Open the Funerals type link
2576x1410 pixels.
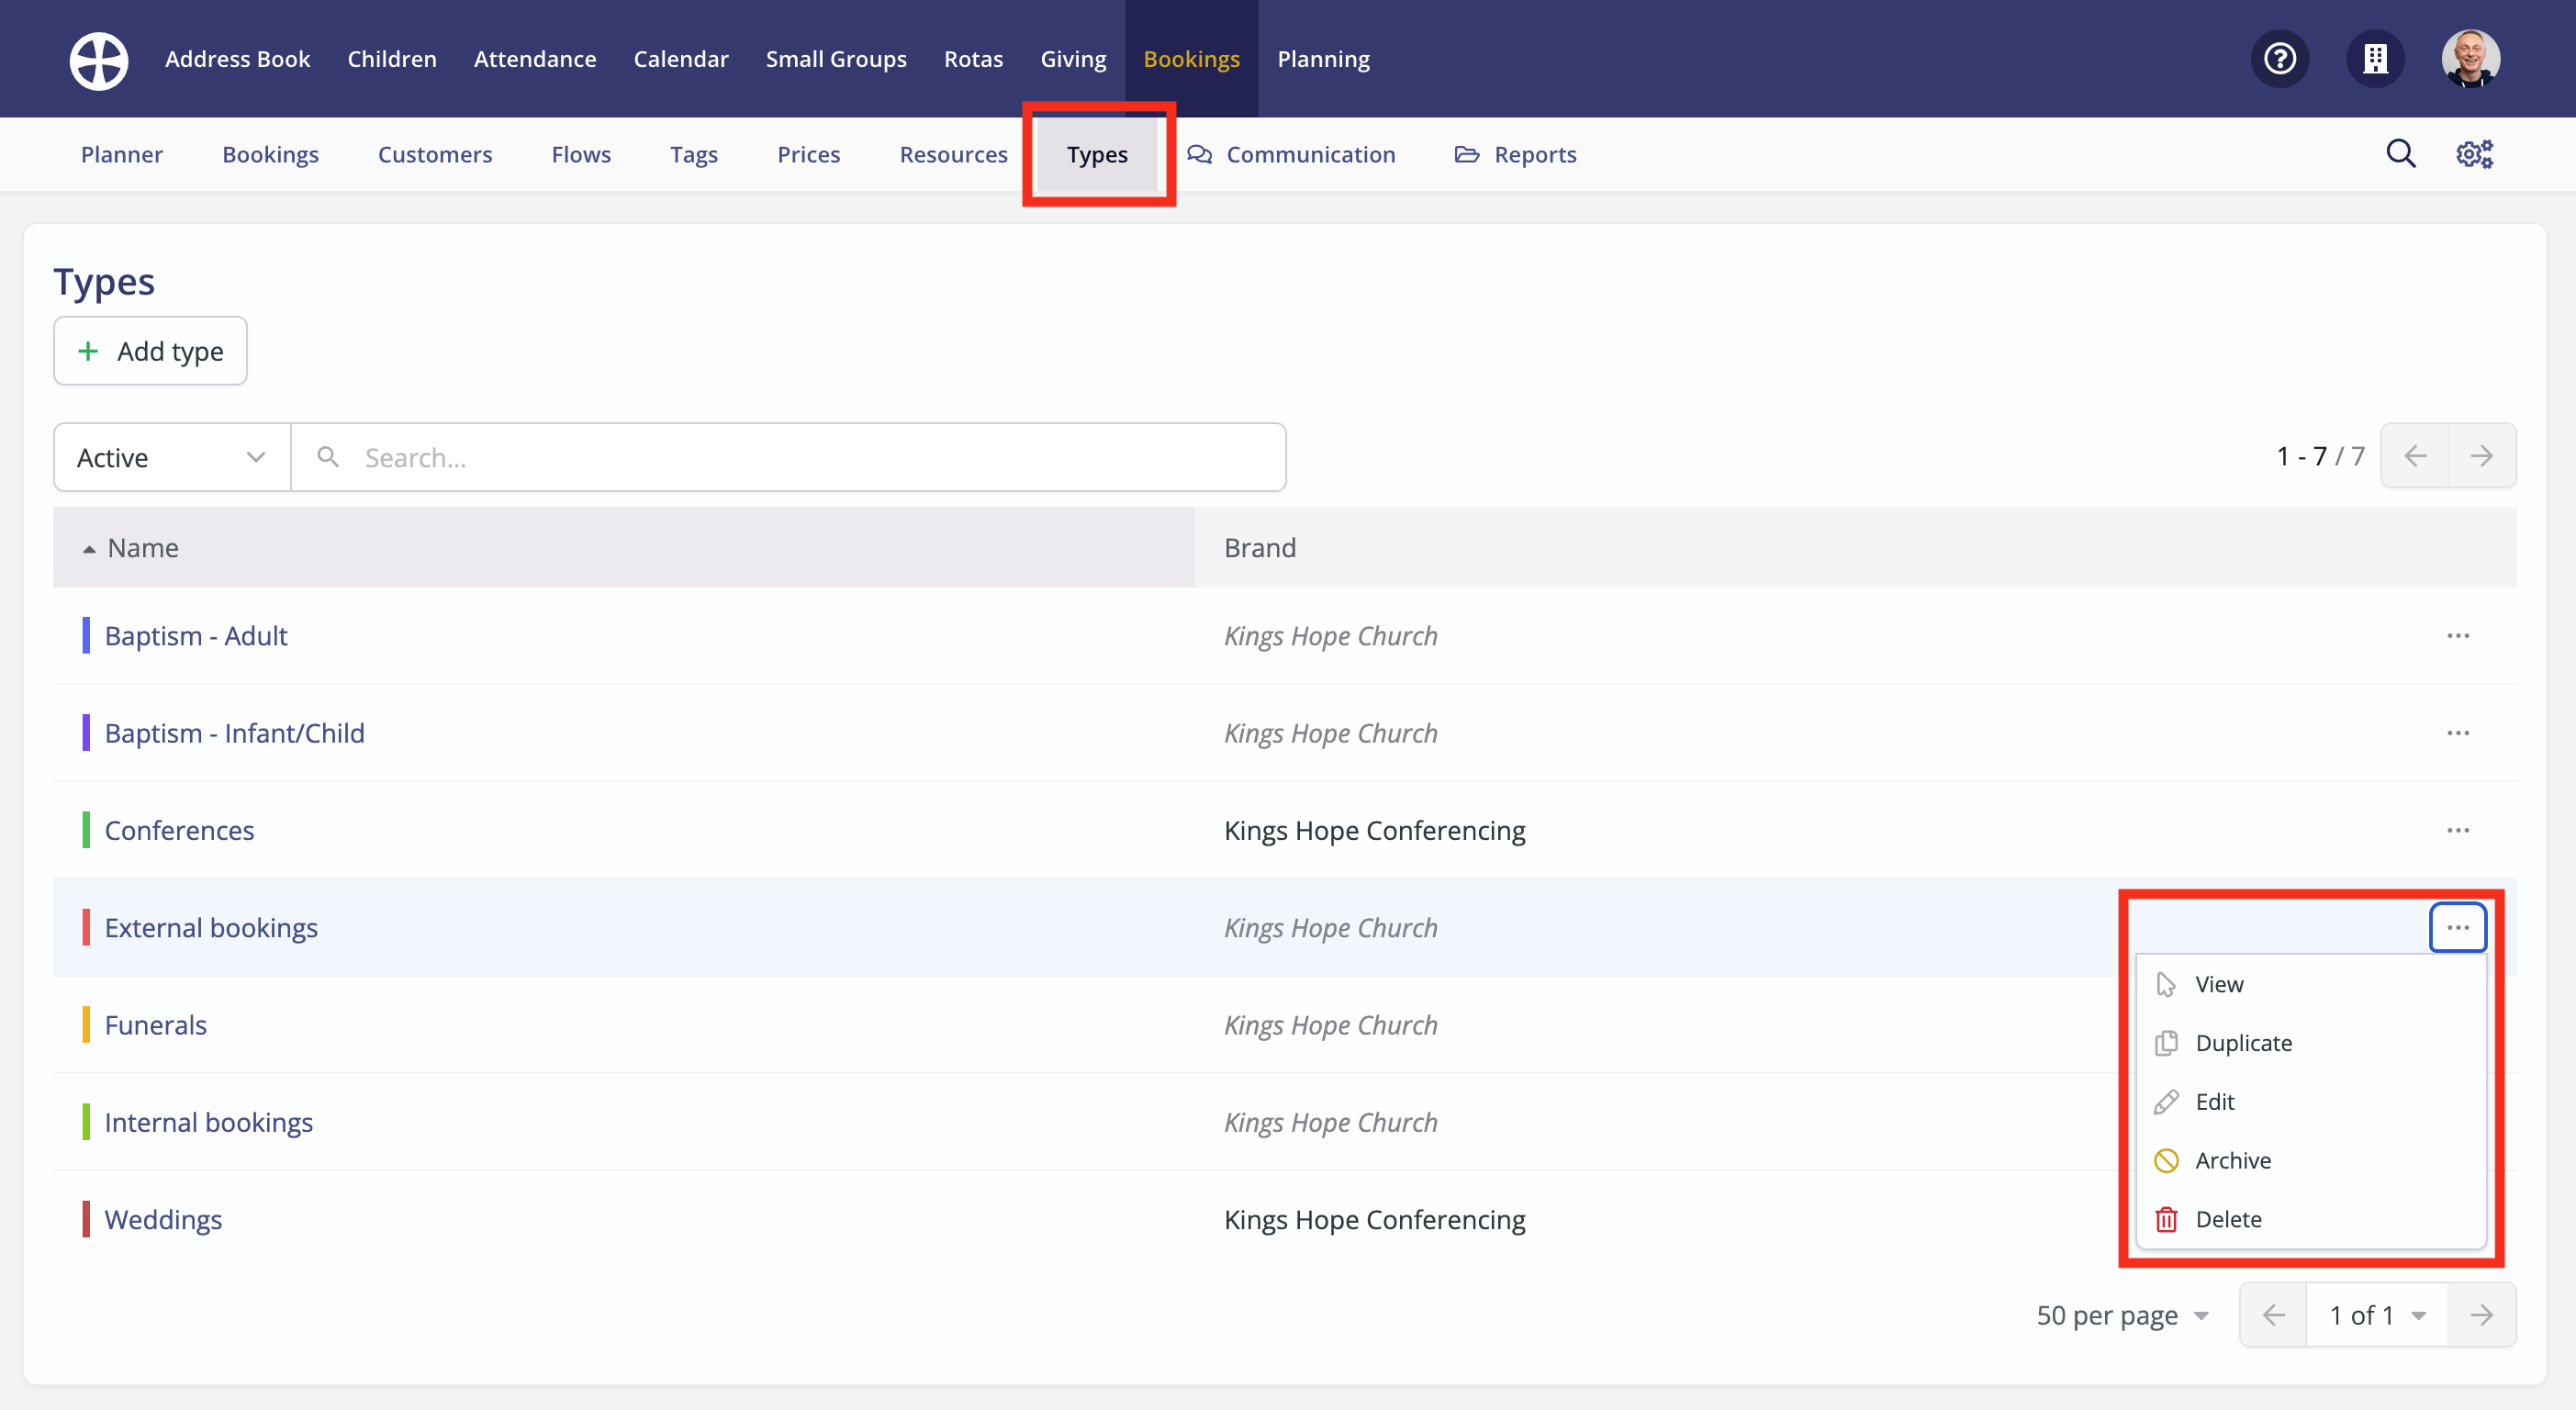pyautogui.click(x=155, y=1025)
